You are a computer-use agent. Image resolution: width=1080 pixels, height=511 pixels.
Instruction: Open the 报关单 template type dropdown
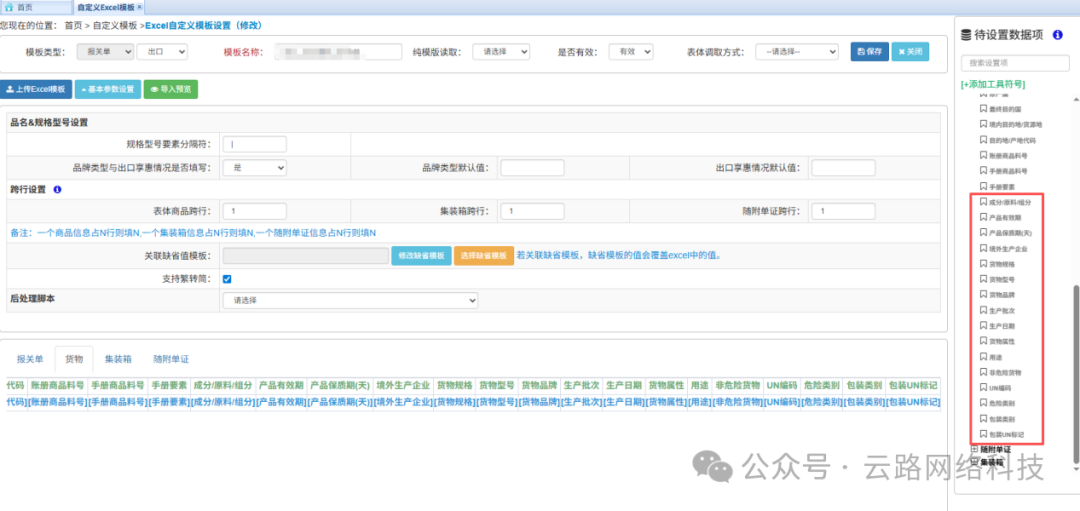pyautogui.click(x=105, y=52)
